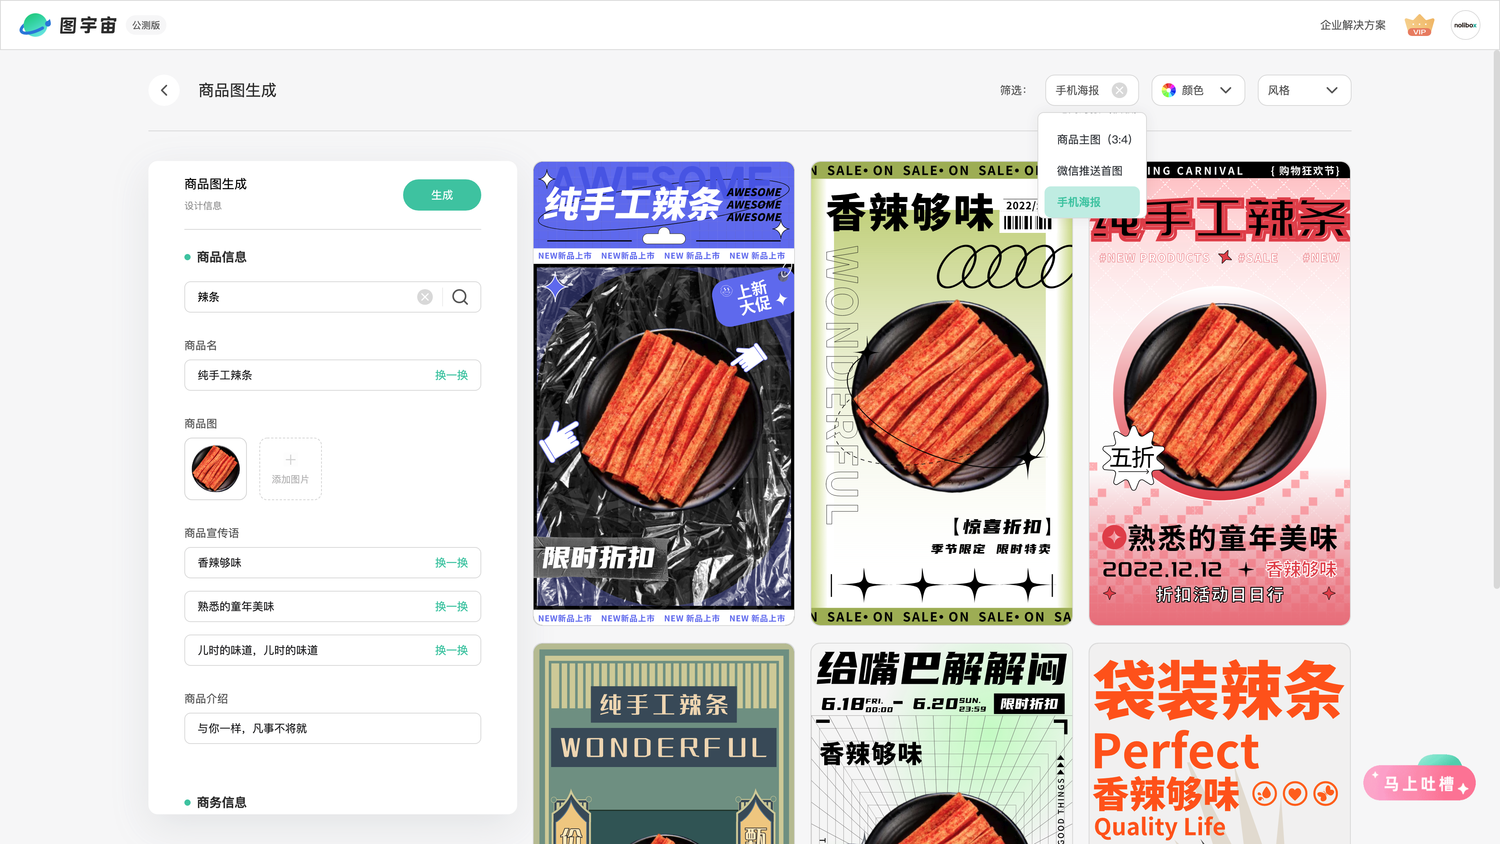Click the 商品介绍 label

pos(206,699)
